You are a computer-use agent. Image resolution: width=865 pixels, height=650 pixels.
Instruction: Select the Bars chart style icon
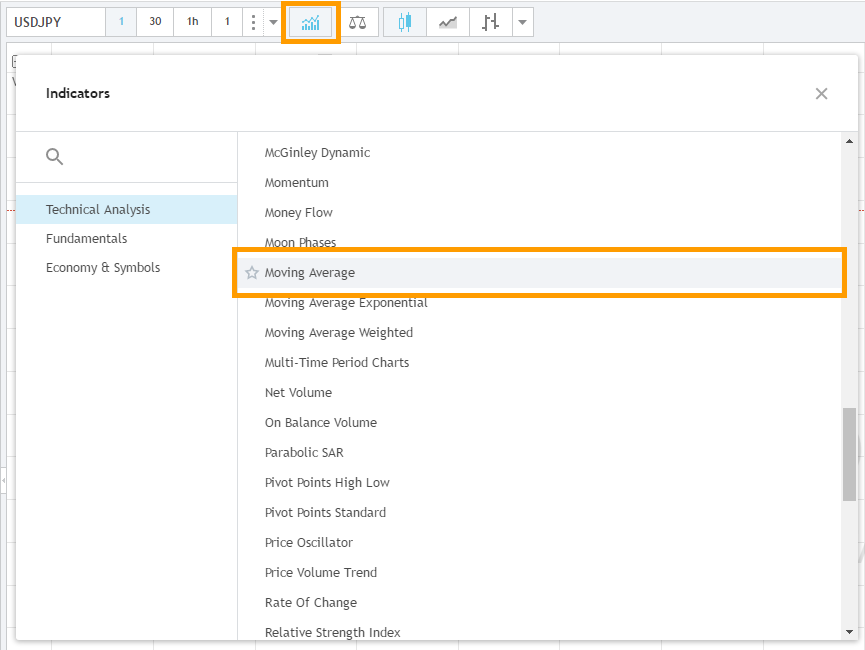(490, 23)
